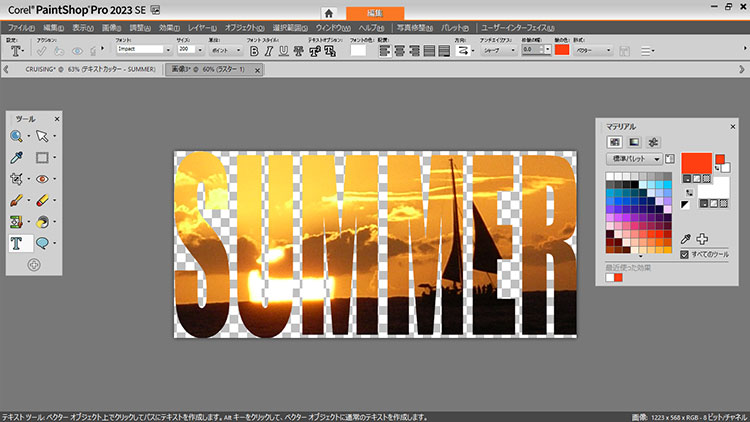Toggle italic font style
This screenshot has height=422, width=750.
point(269,49)
